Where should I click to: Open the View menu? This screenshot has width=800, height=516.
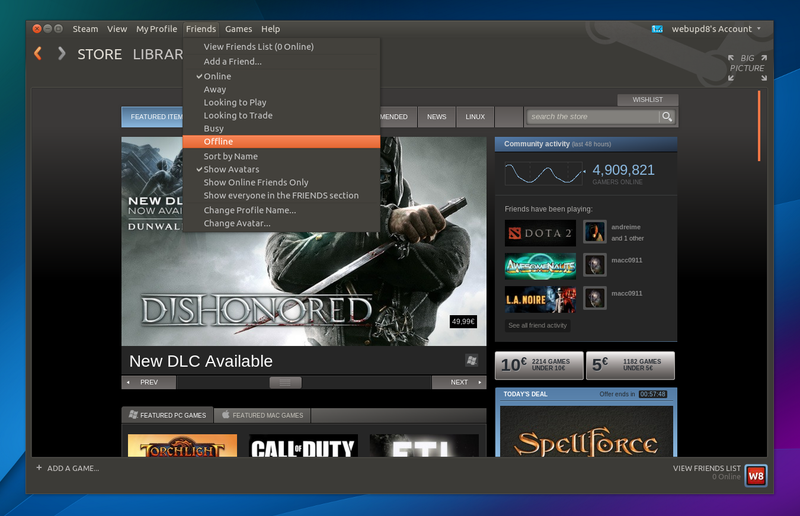click(117, 29)
